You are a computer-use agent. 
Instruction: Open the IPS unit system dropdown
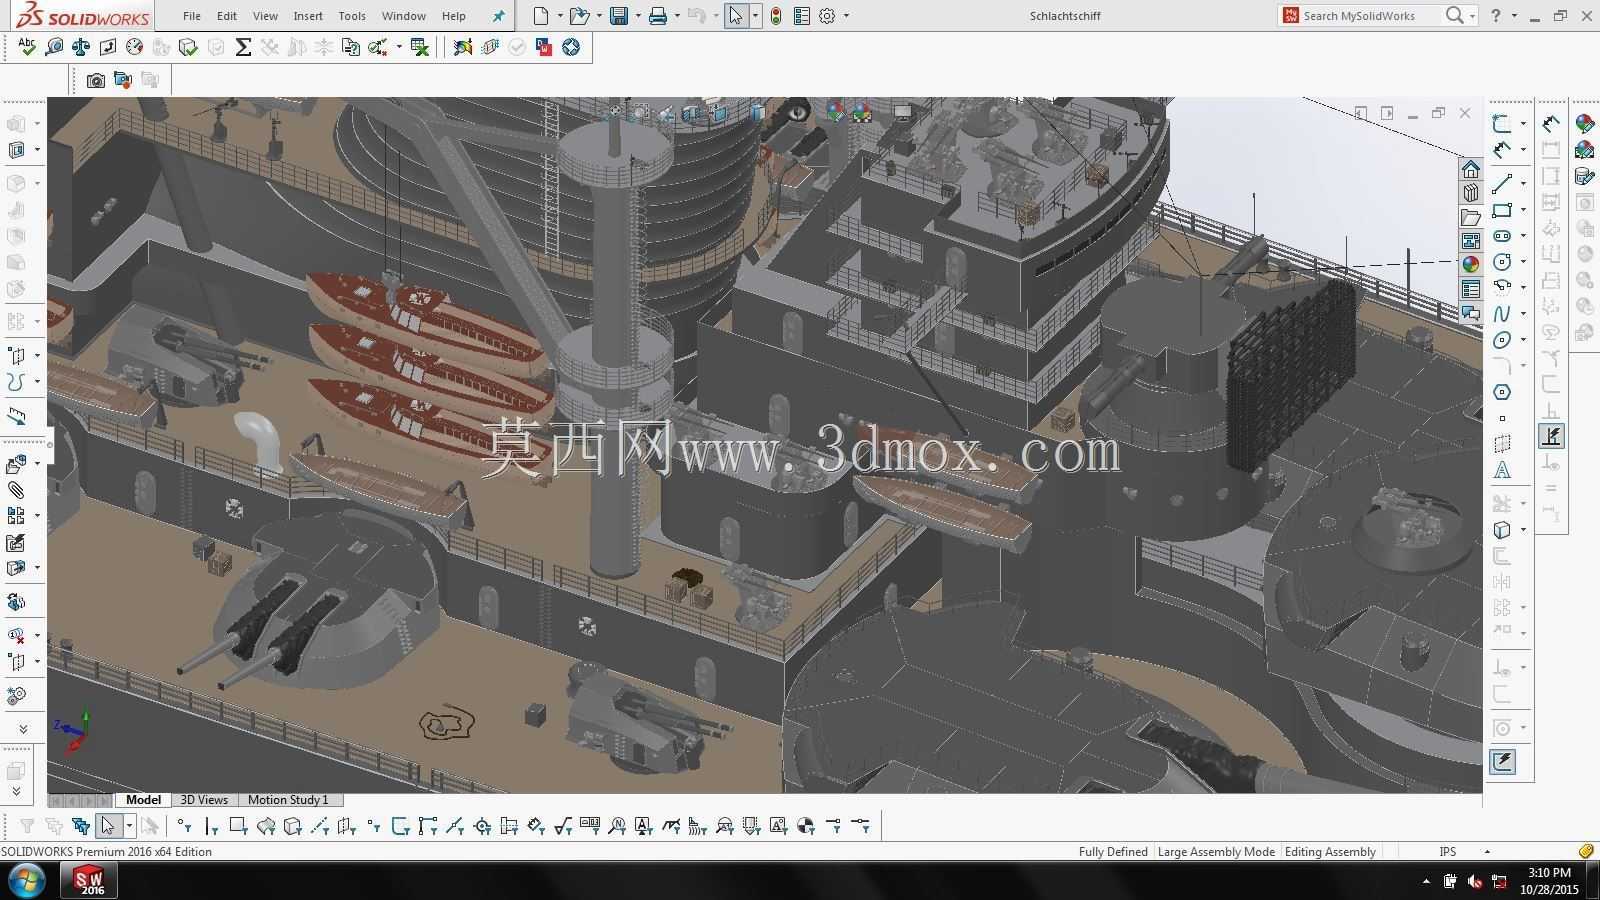point(1487,852)
